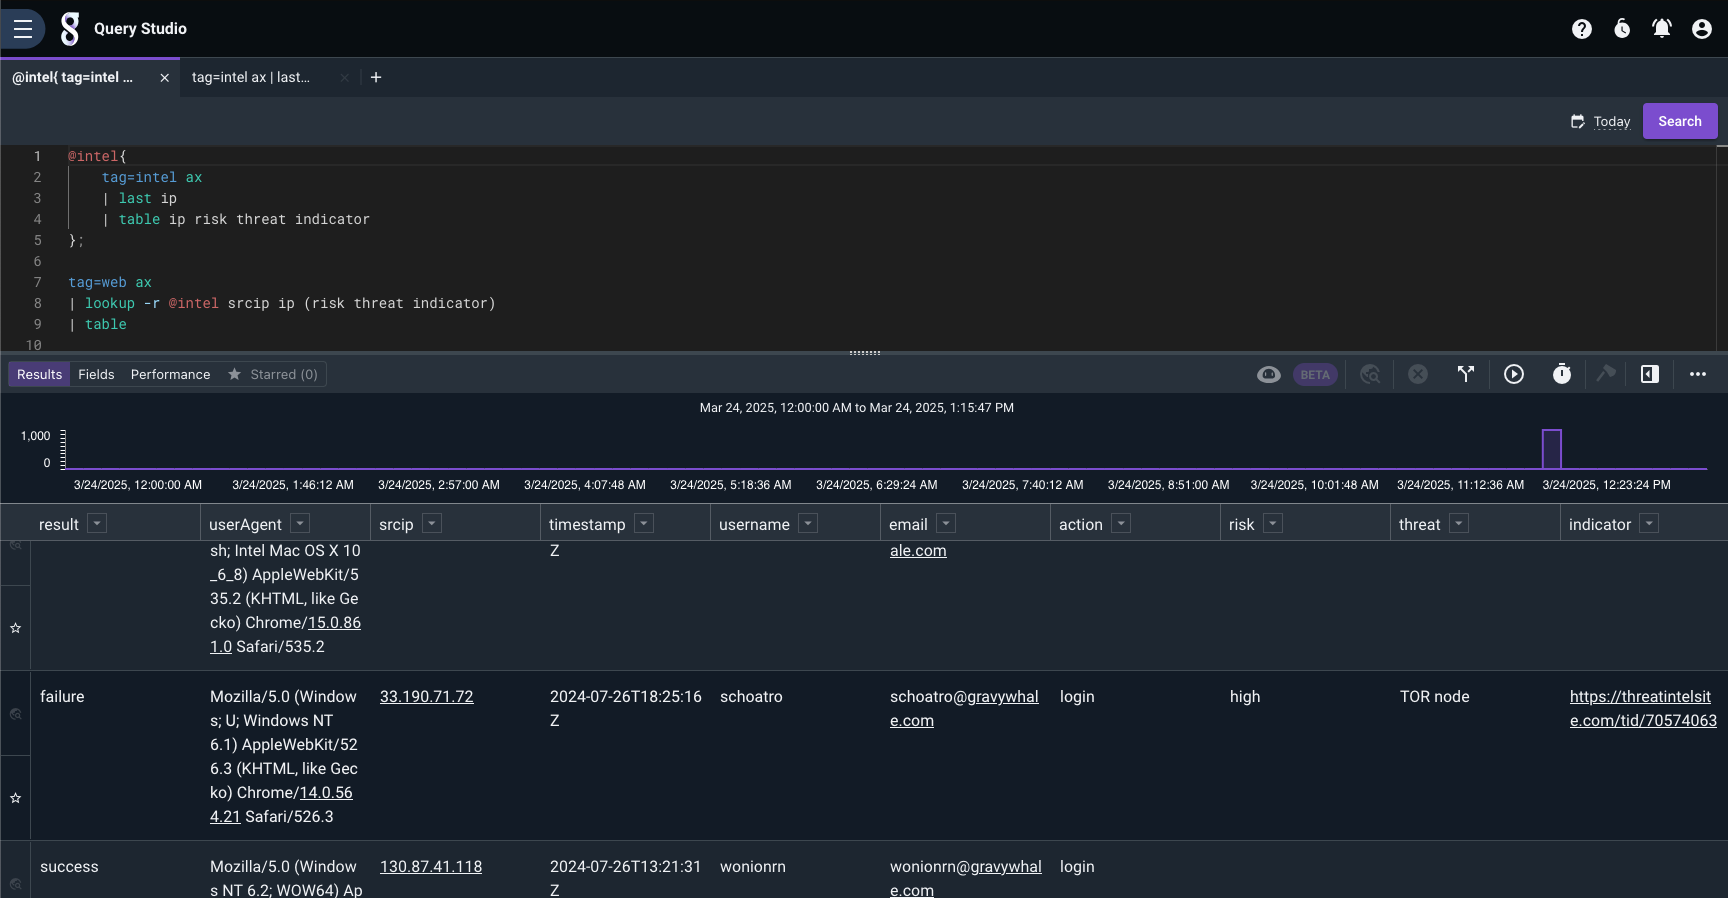Click the 2024-07-26T18:25:16 timestamp cell
1728x898 pixels.
click(x=626, y=708)
